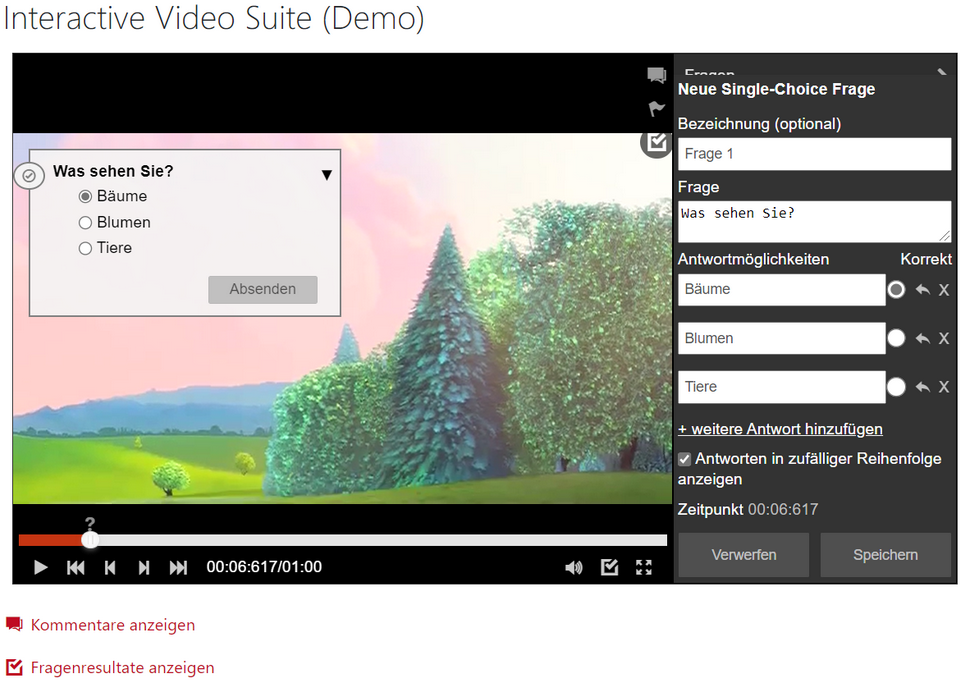Step one frame forward in video
Viewport: 977px width, 687px height.
[144, 567]
